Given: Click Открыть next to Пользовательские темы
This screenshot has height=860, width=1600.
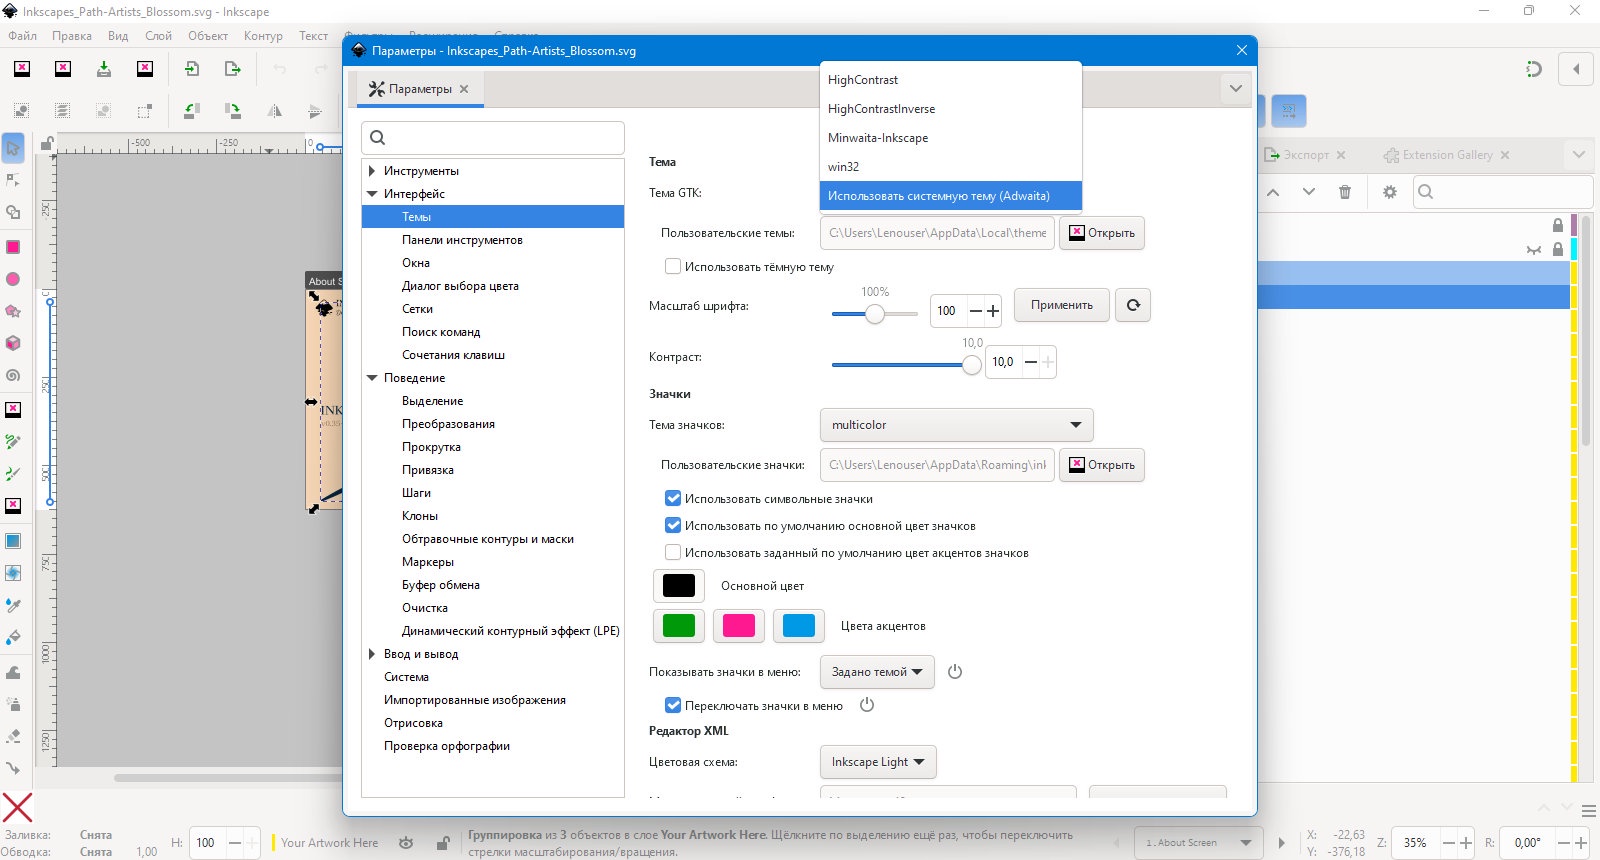Looking at the screenshot, I should pyautogui.click(x=1102, y=233).
